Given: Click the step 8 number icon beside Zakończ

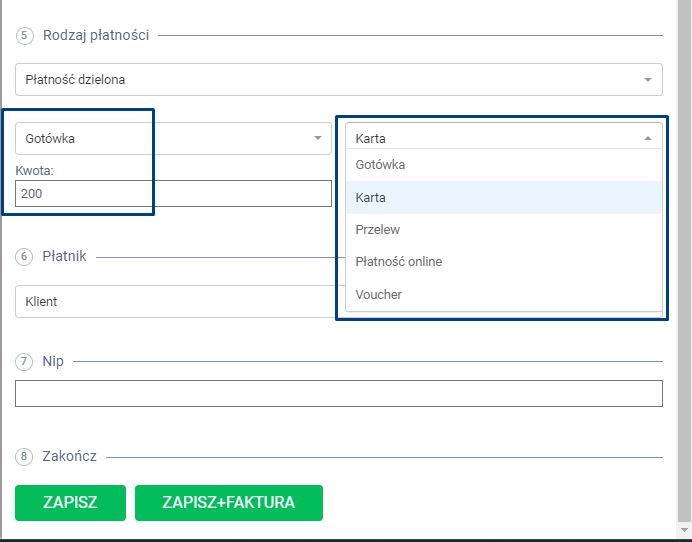Looking at the screenshot, I should pyautogui.click(x=24, y=456).
